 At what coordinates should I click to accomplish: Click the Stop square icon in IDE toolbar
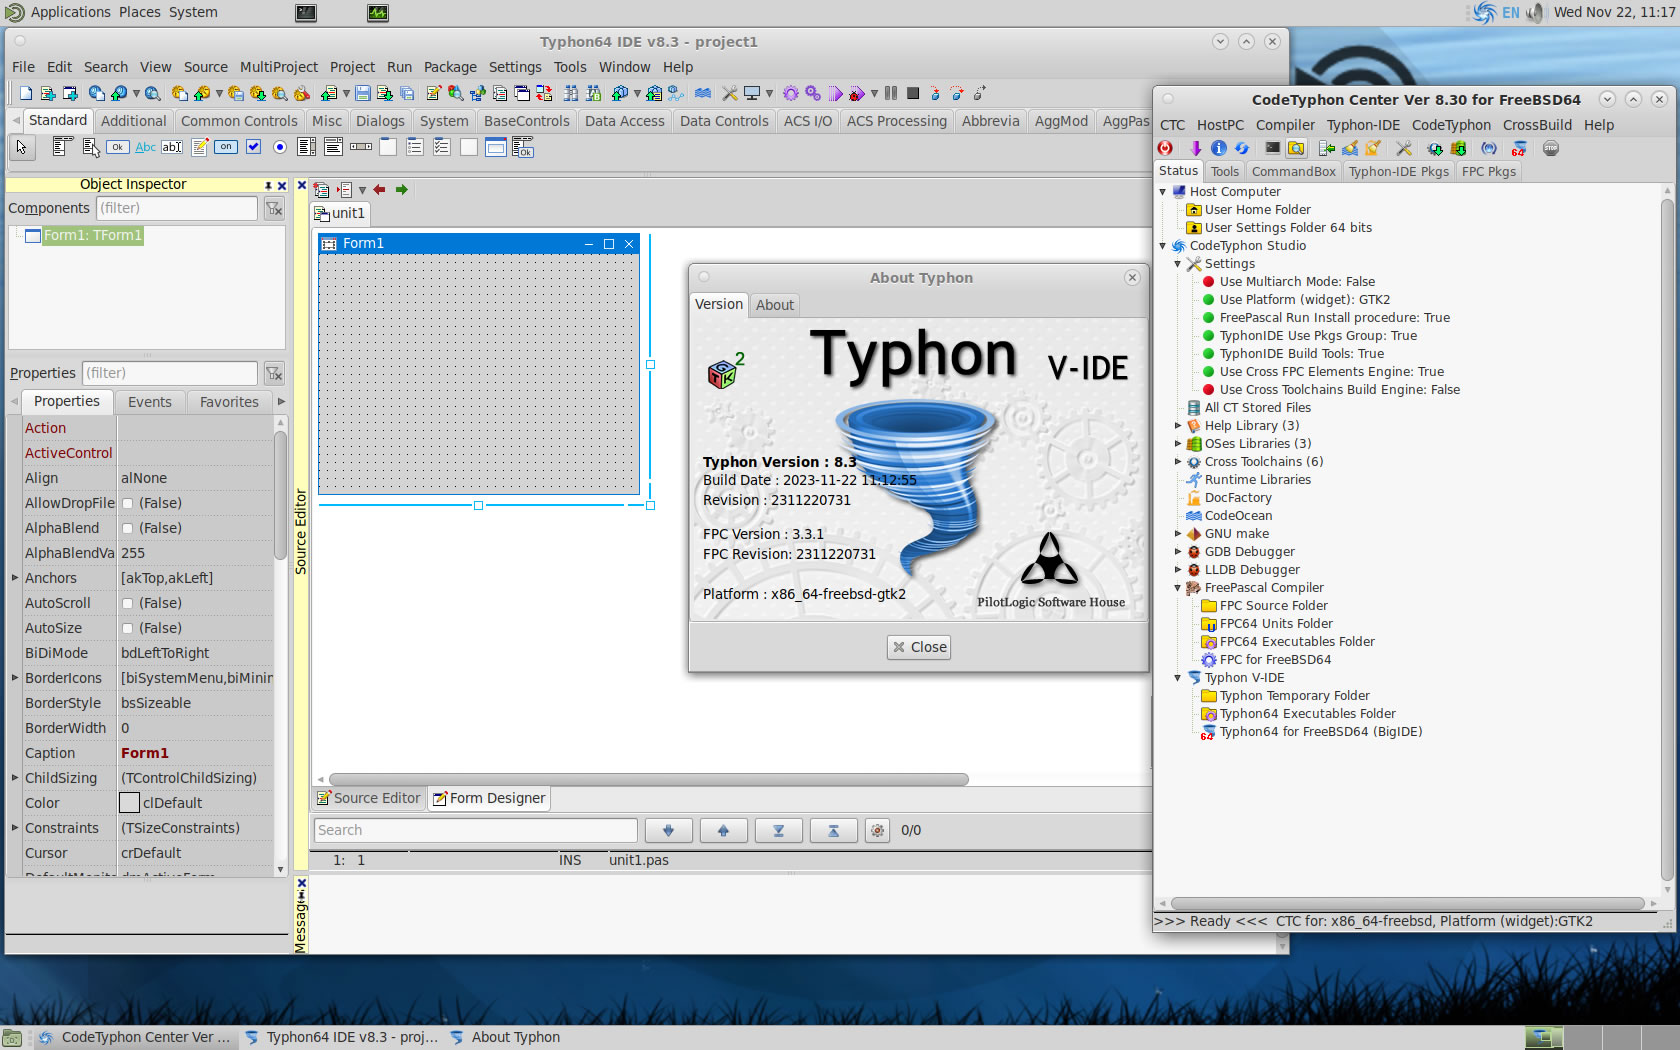point(912,93)
